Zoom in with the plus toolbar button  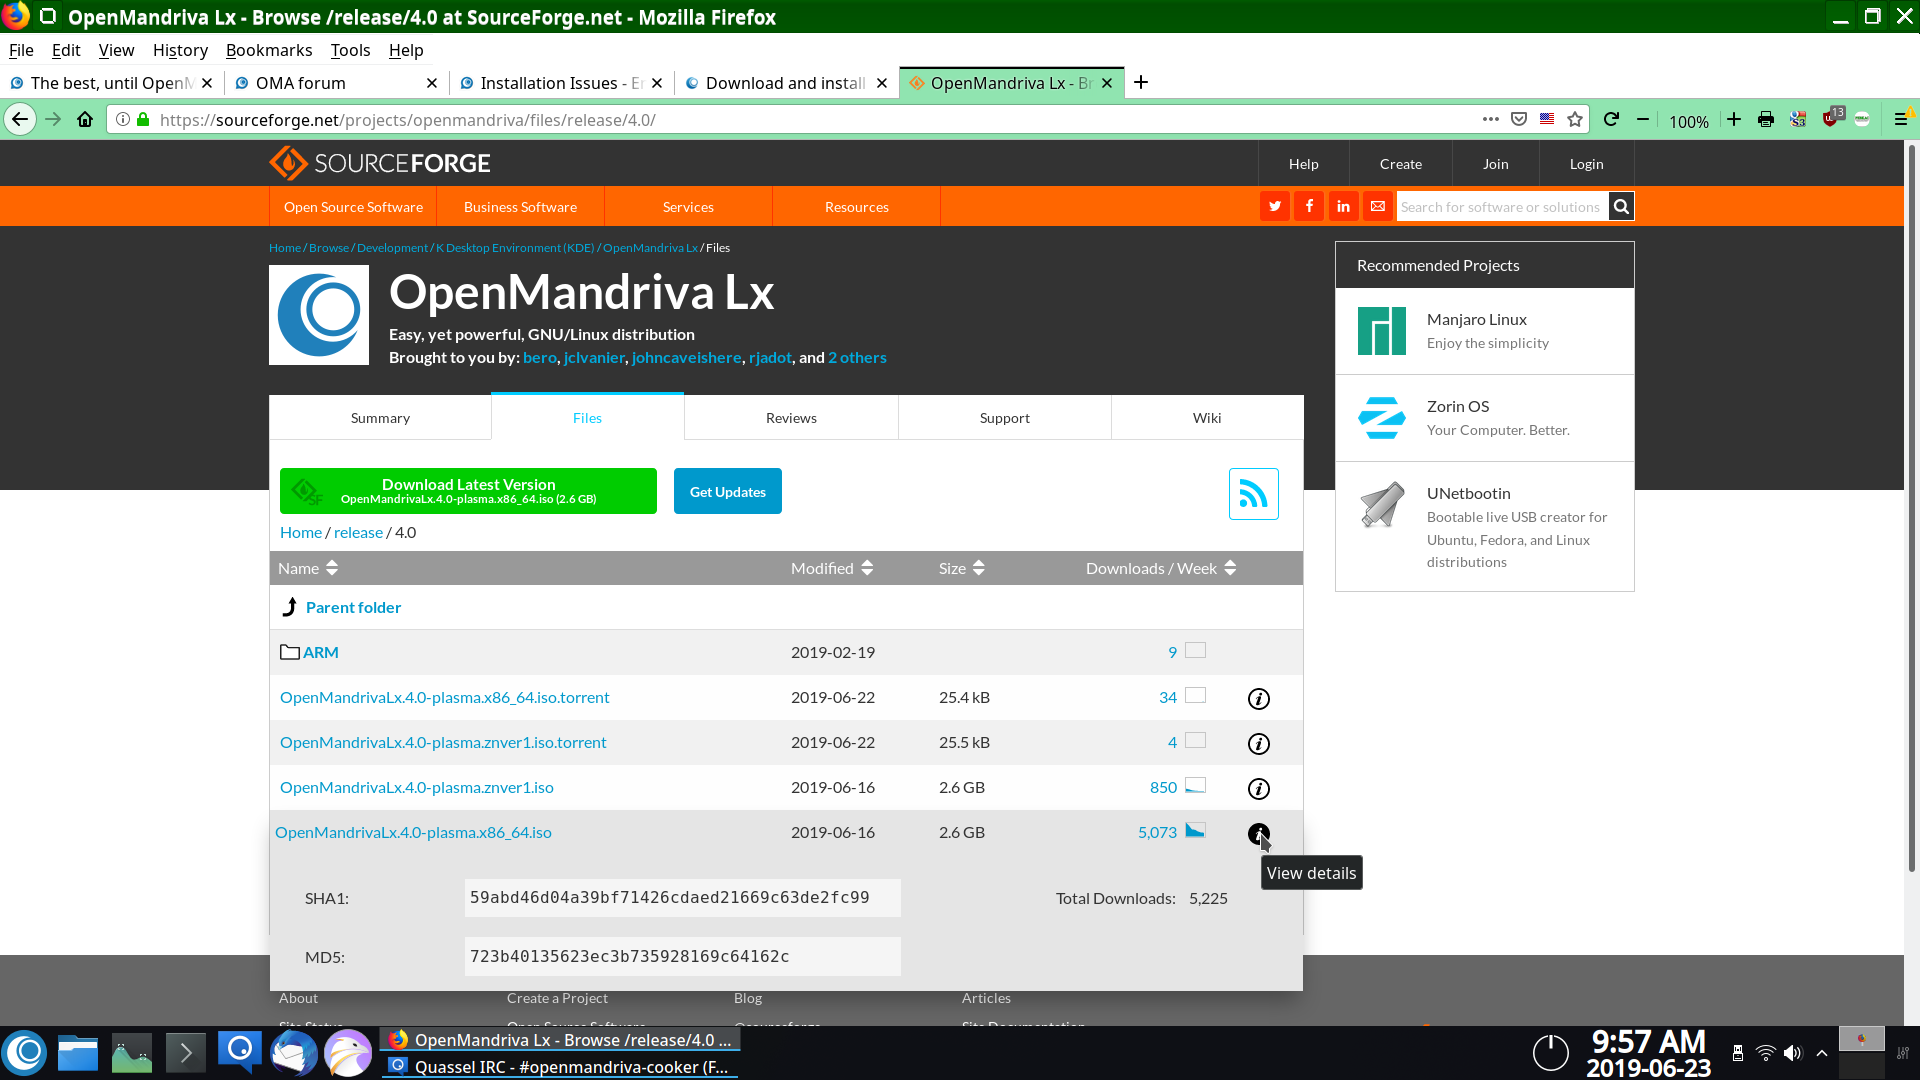(x=1734, y=120)
